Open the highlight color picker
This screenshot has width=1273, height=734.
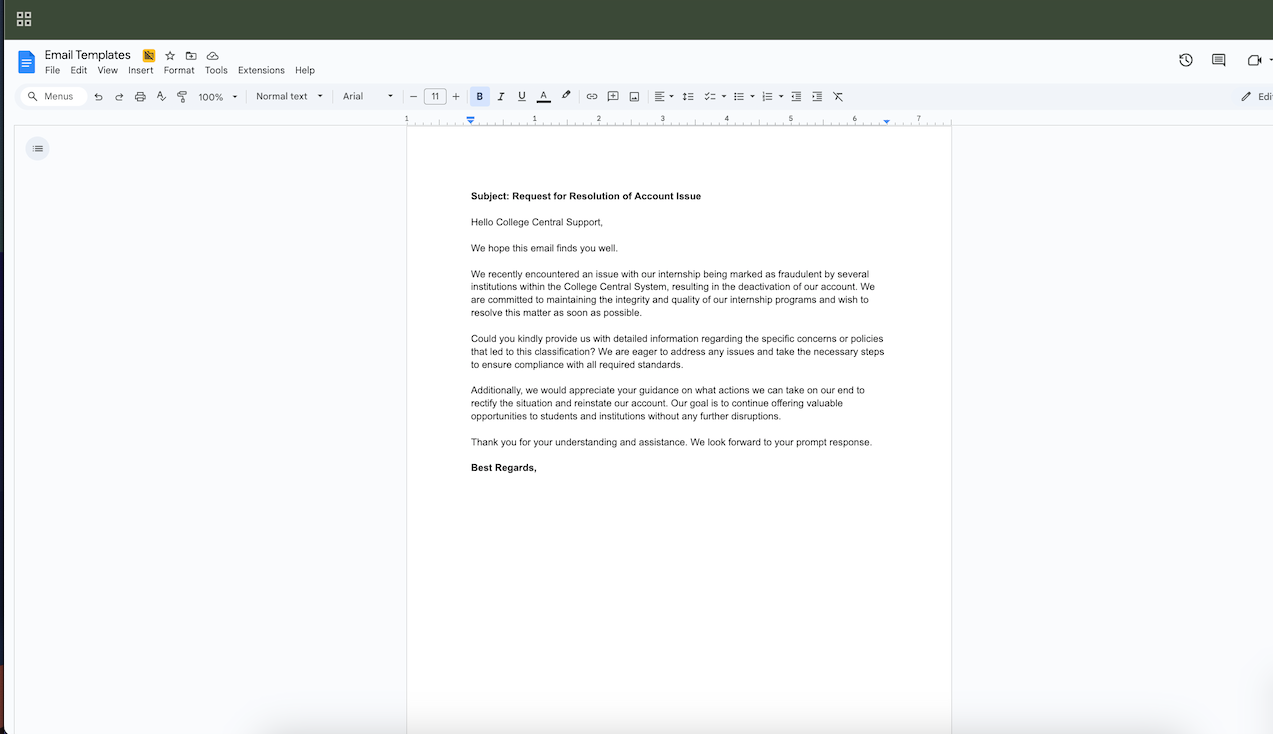tap(566, 97)
